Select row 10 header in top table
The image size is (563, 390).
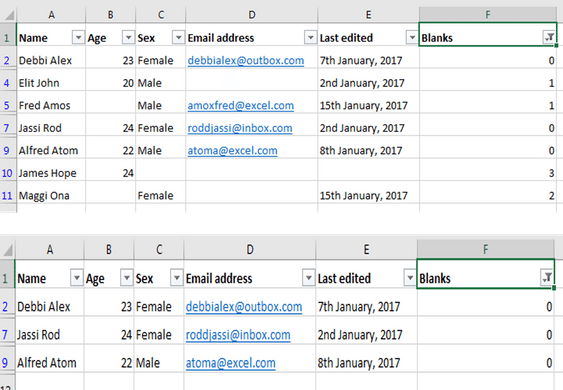[7, 173]
